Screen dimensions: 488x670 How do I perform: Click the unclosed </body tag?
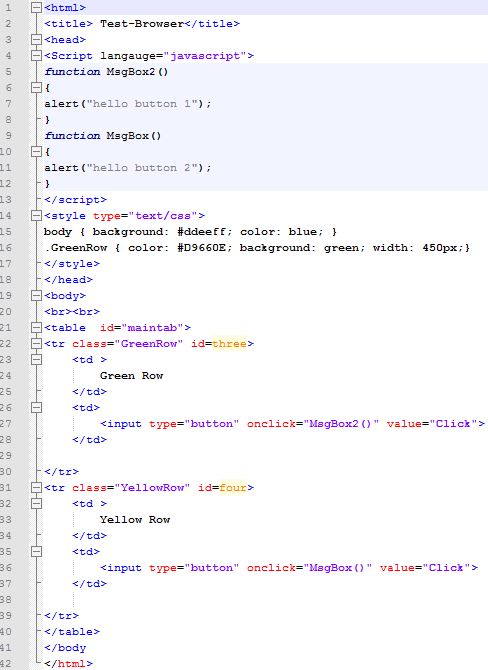pos(65,648)
